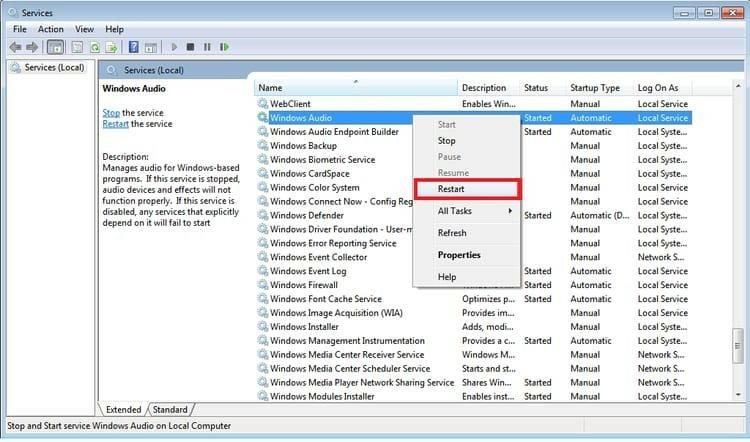The width and height of the screenshot is (750, 442).
Task: Click the gear icon beside Windows Biometric Service
Action: (x=263, y=159)
